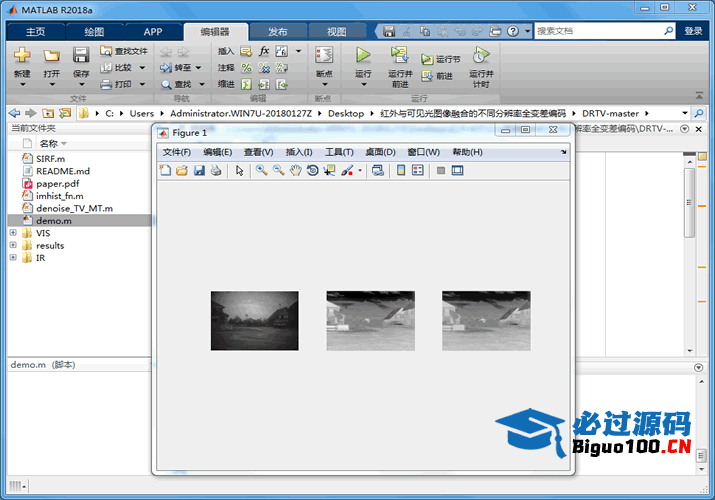Image resolution: width=715 pixels, height=500 pixels.
Task: Click the Zoom In magnifier in Figure toolbar
Action: [x=261, y=171]
